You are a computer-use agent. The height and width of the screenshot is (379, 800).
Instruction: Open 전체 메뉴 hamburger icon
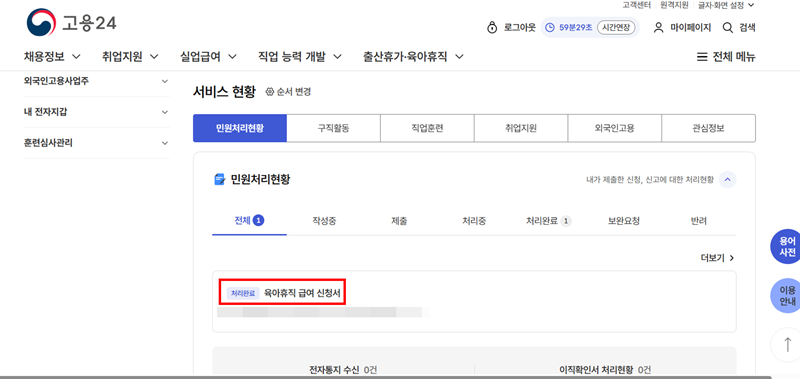tap(702, 57)
